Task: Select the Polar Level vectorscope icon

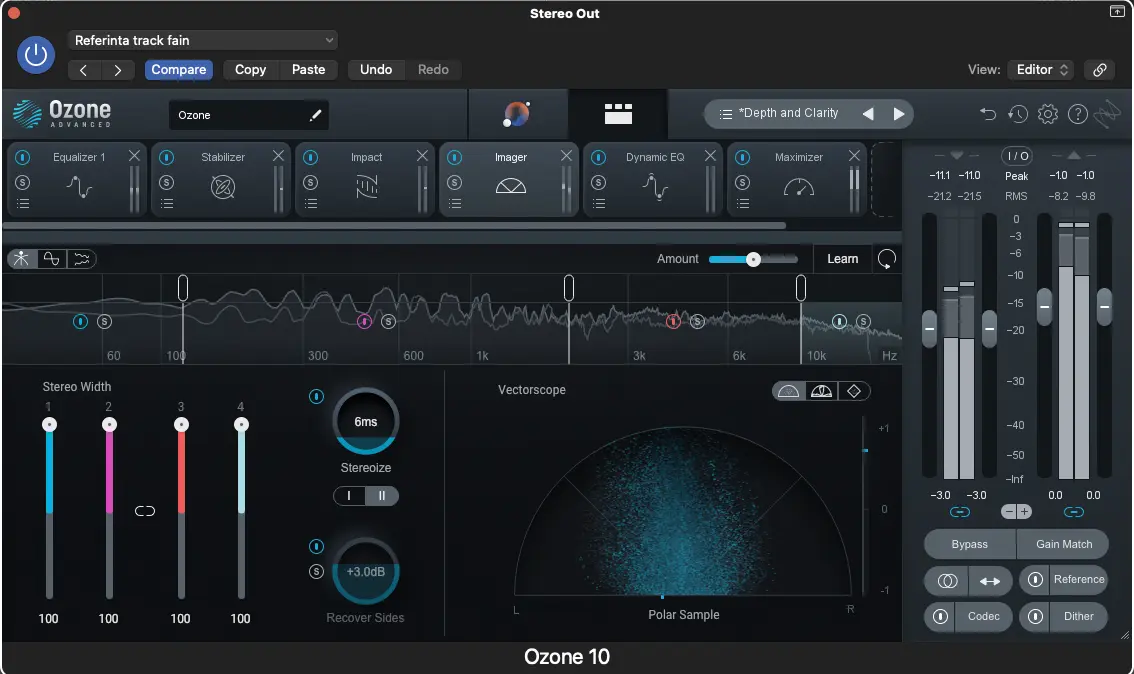Action: pyautogui.click(x=821, y=391)
